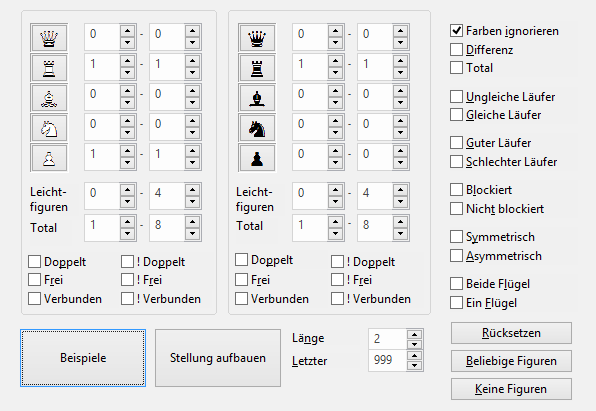Increase white queen minimum count spinner

click(127, 31)
